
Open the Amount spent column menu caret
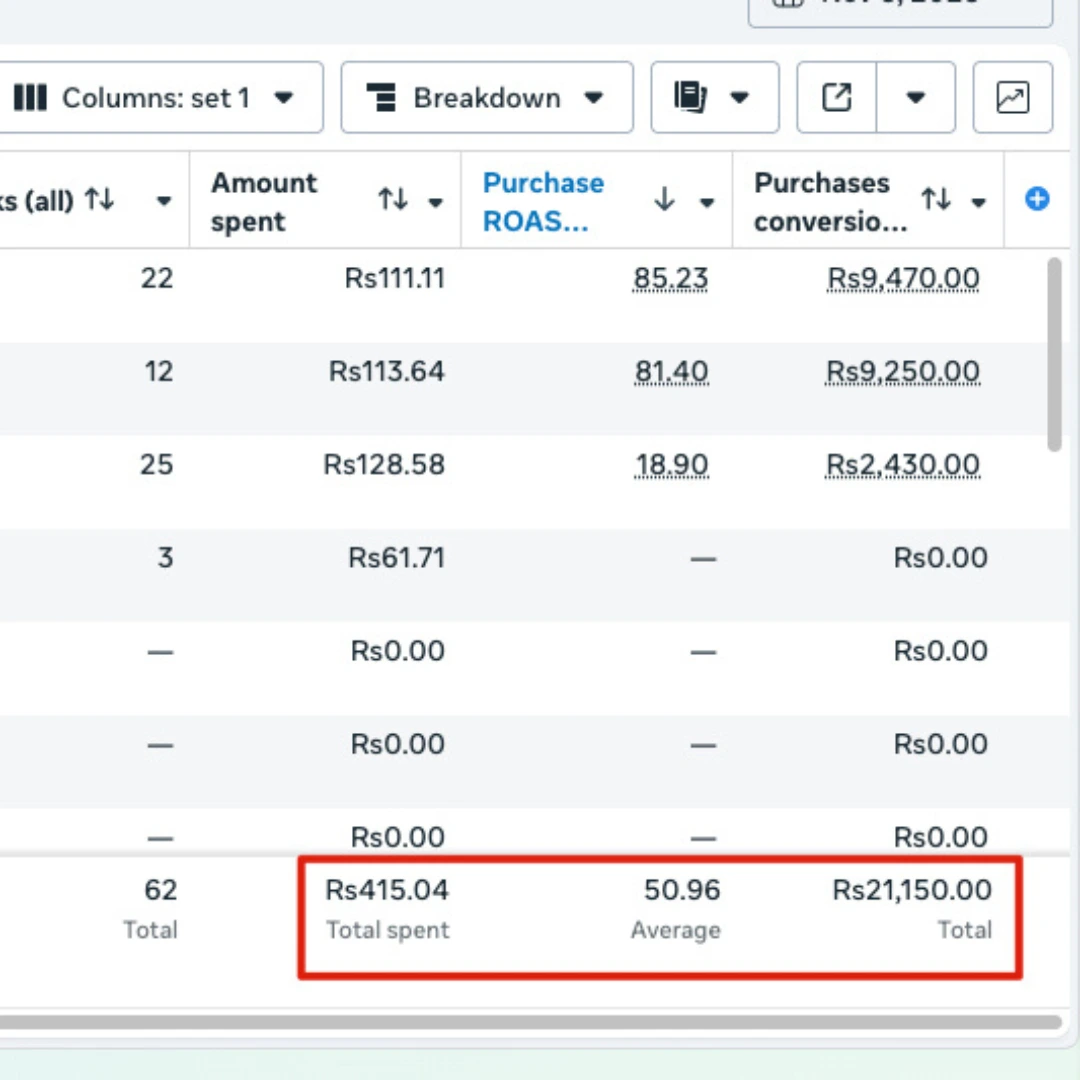[x=436, y=202]
